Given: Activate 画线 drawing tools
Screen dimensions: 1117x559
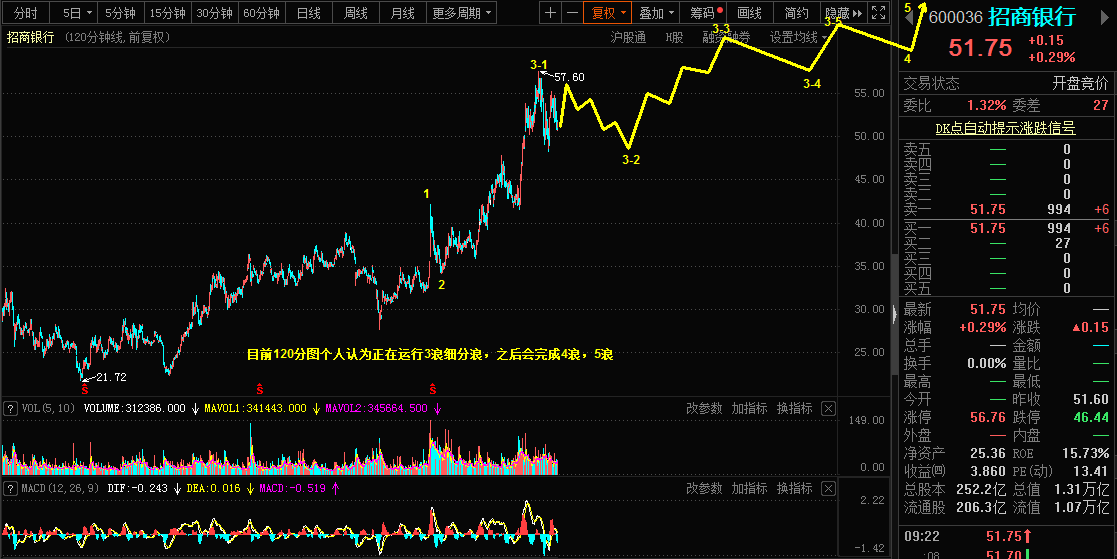Looking at the screenshot, I should (749, 13).
